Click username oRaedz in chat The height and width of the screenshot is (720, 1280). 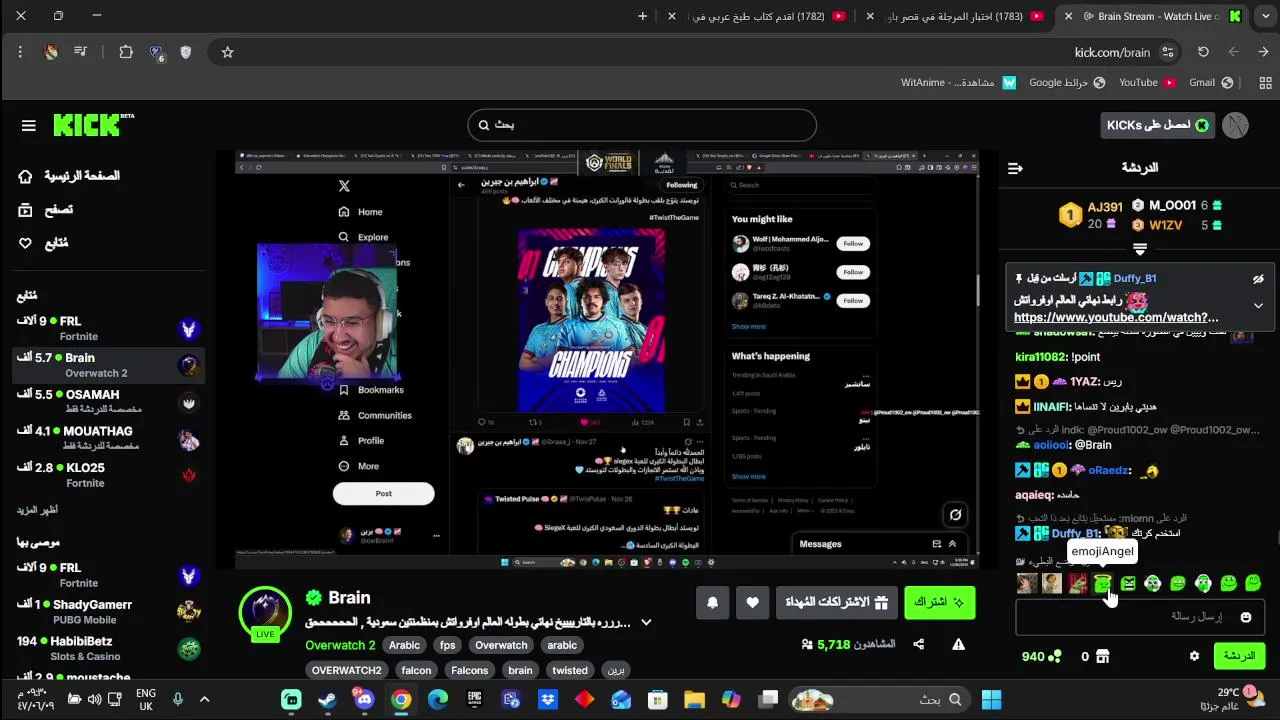(1109, 470)
